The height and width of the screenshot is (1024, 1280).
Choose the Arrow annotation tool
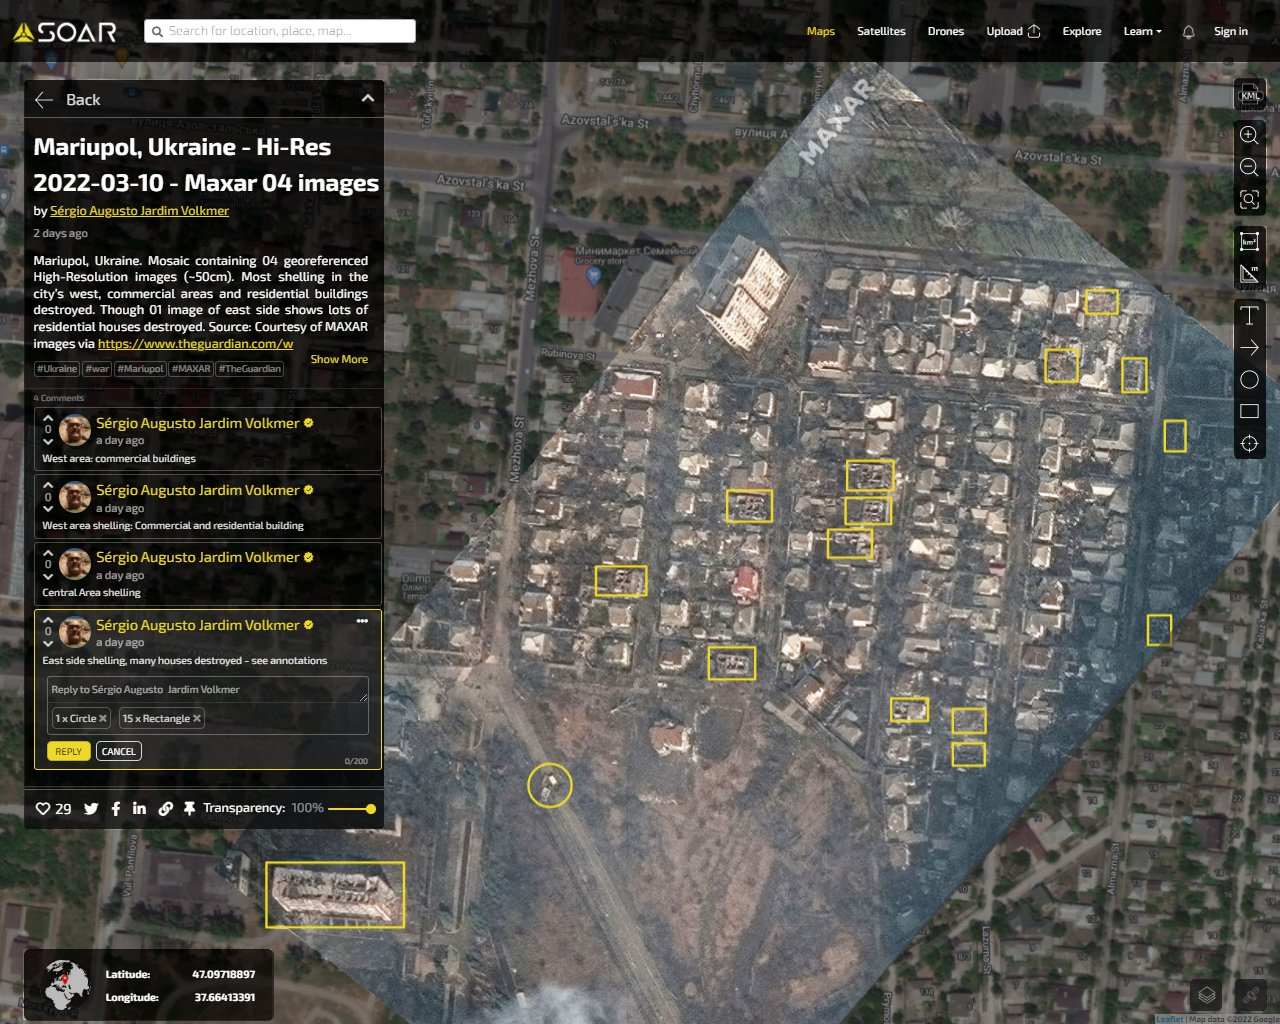click(x=1249, y=348)
